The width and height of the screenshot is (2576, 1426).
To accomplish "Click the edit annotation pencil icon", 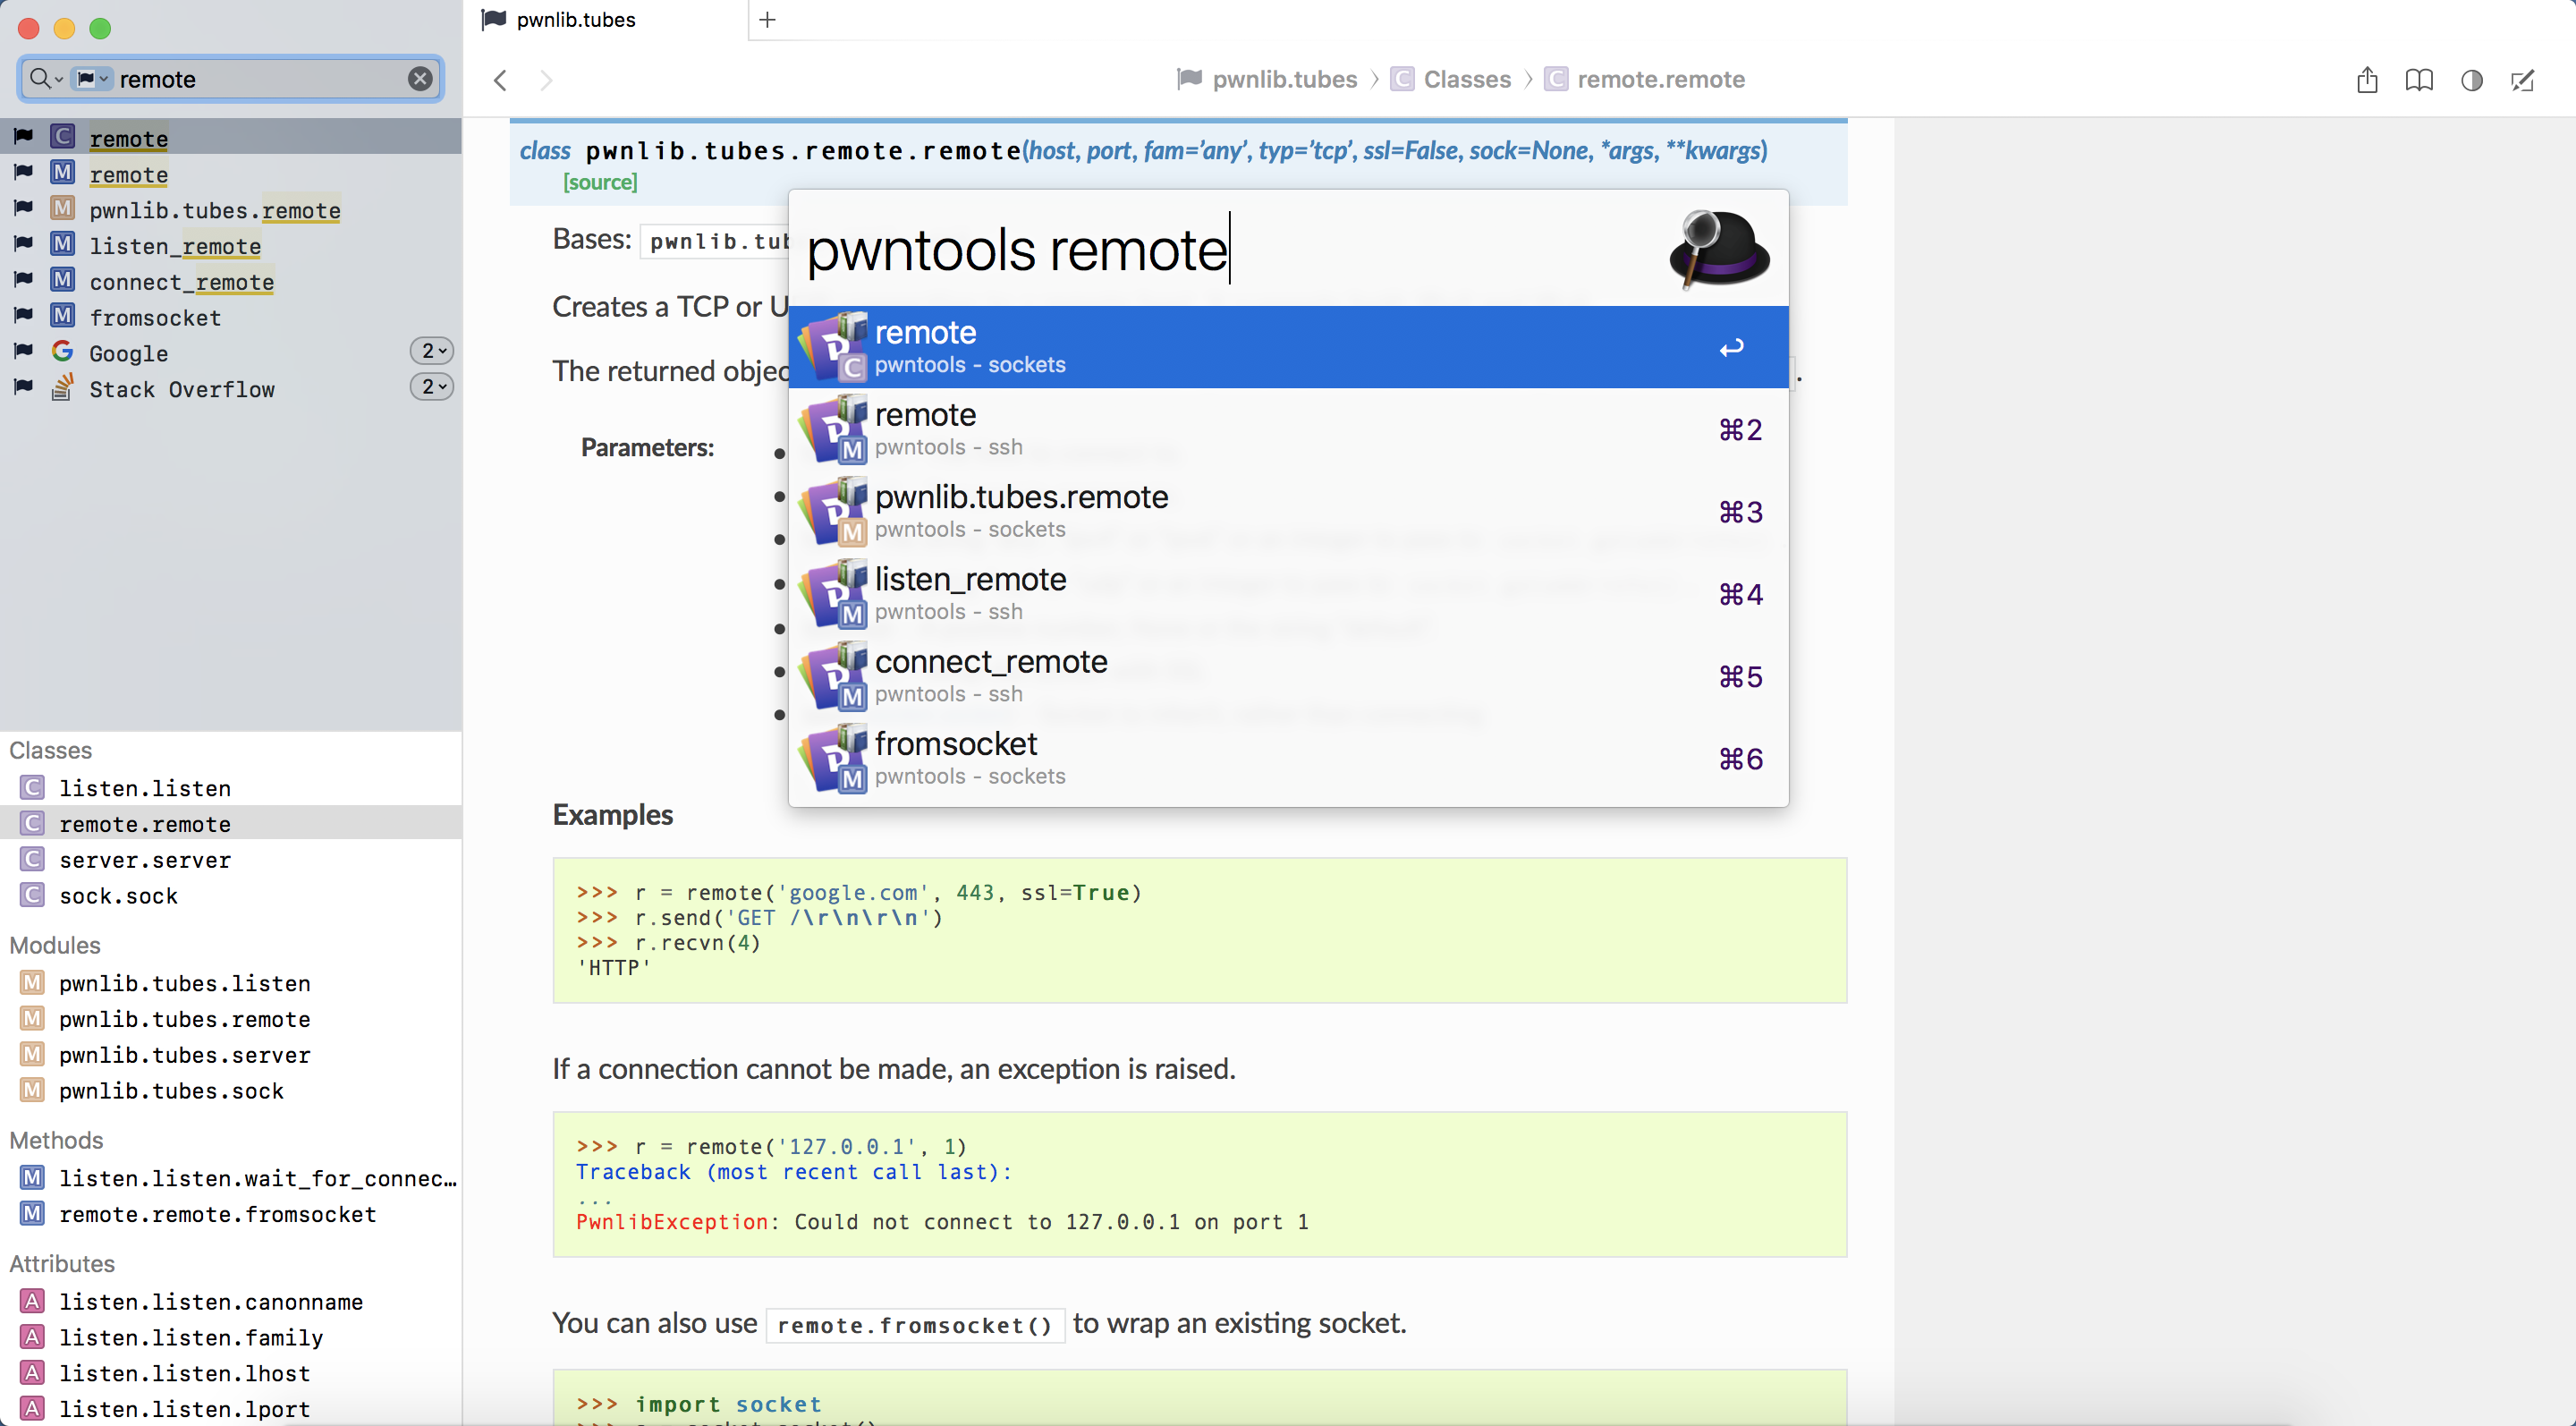I will (x=2522, y=80).
